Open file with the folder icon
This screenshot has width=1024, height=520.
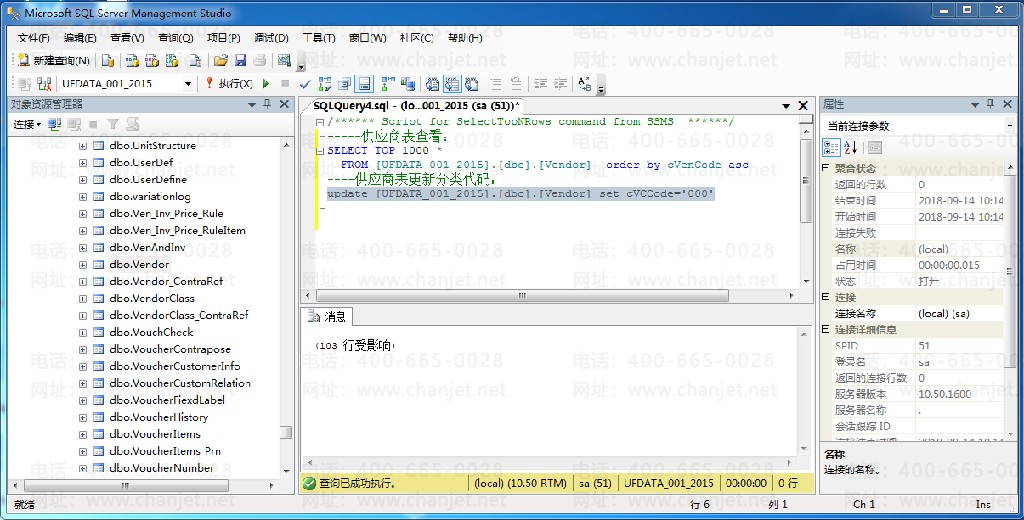click(x=221, y=61)
